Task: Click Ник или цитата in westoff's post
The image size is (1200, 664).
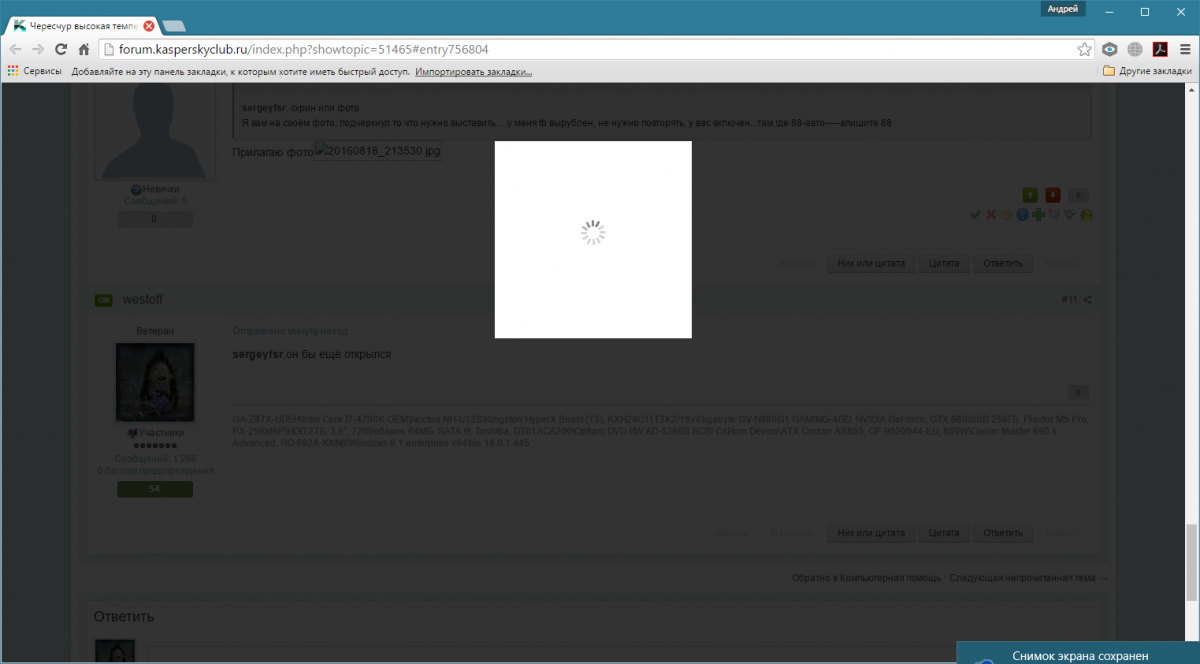Action: point(870,533)
